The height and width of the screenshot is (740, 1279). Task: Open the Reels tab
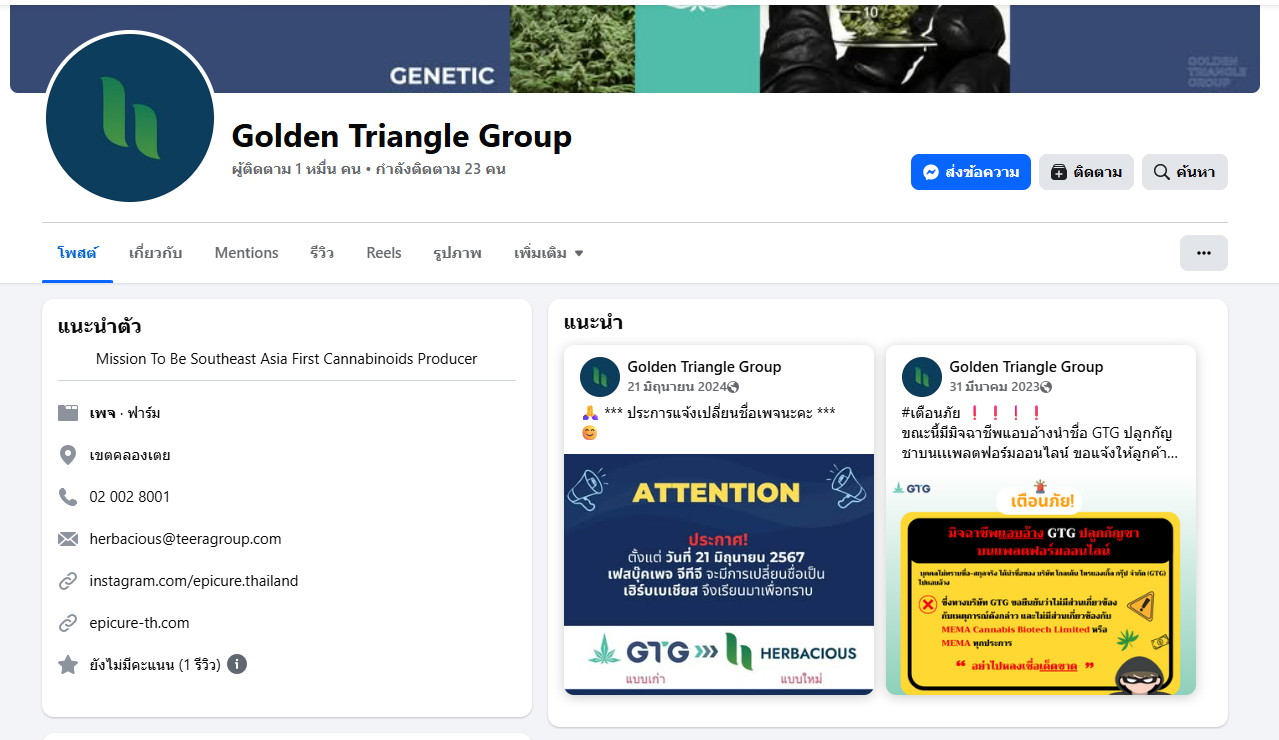pos(384,253)
